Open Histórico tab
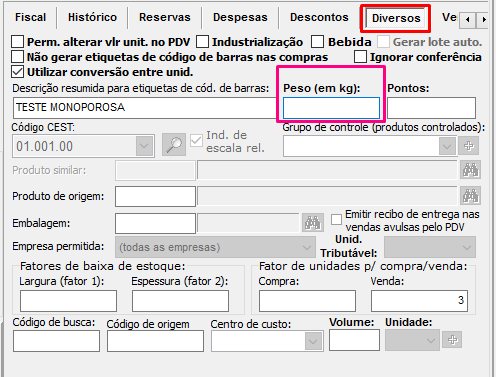This screenshot has width=496, height=377. click(x=92, y=17)
